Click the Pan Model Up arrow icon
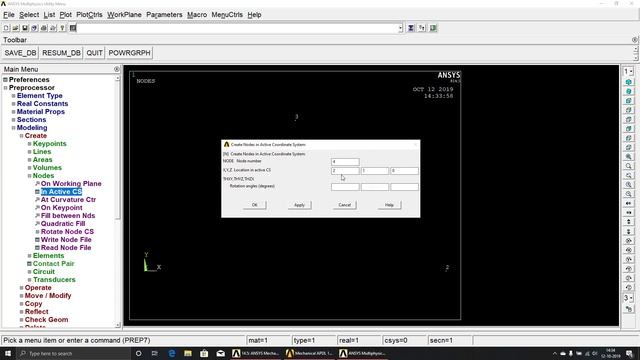The image size is (640, 360). [629, 222]
